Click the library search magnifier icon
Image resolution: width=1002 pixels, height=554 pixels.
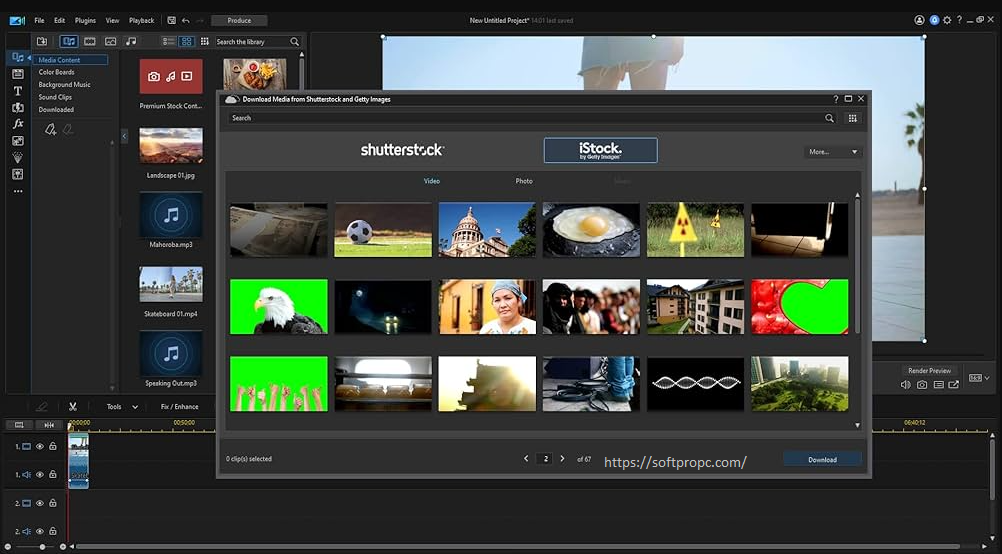tap(295, 42)
